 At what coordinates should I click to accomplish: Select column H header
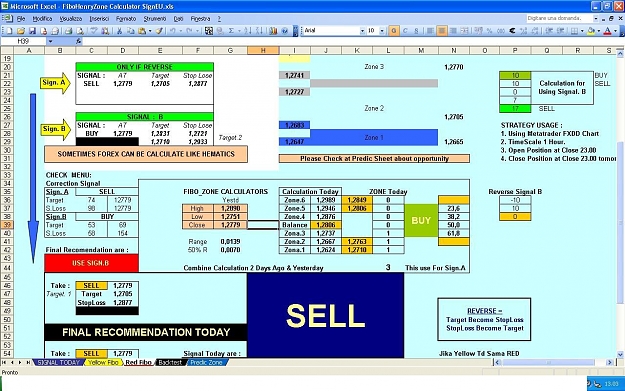click(263, 51)
